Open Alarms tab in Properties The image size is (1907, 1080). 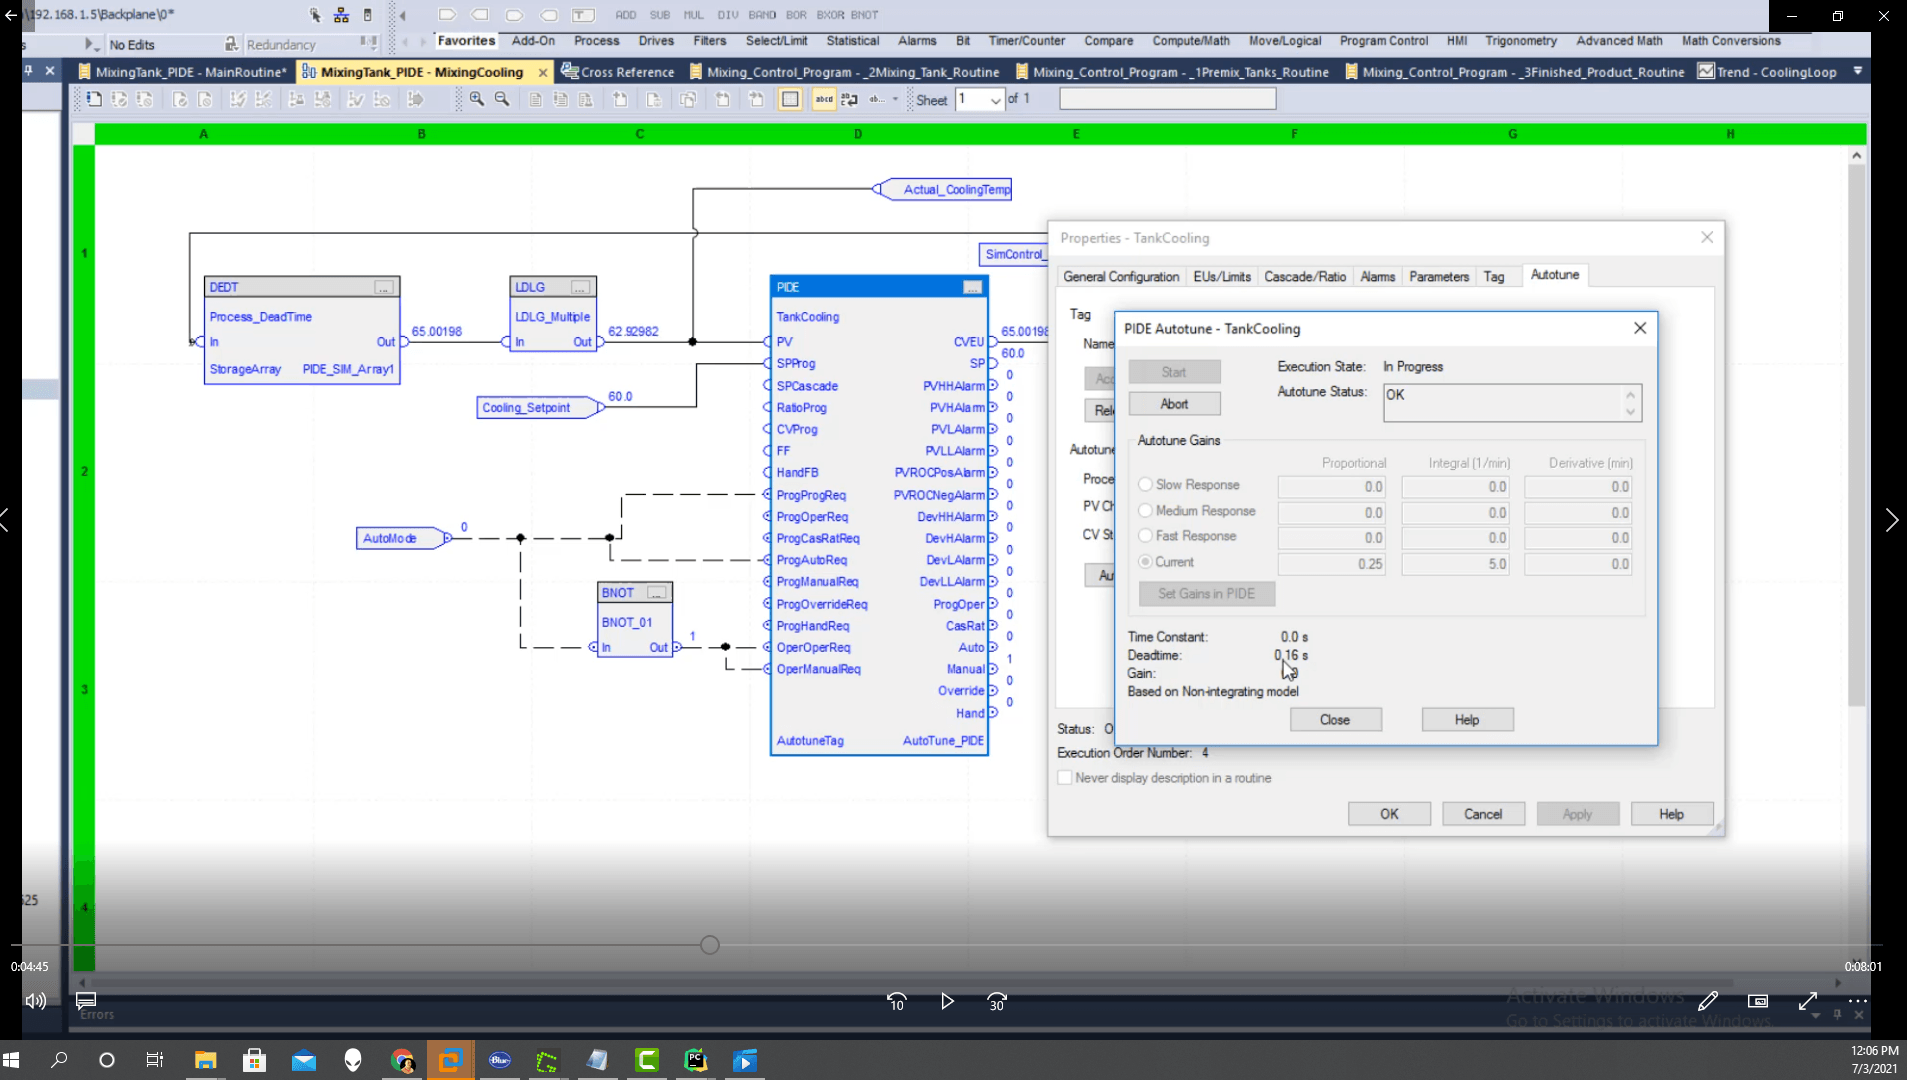tap(1377, 277)
